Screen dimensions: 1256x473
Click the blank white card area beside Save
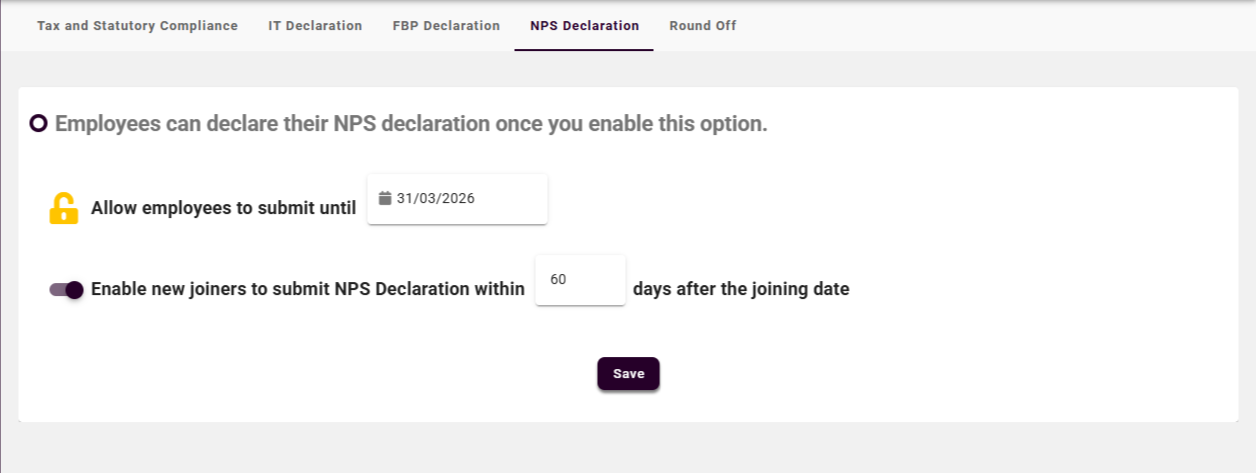(x=900, y=374)
